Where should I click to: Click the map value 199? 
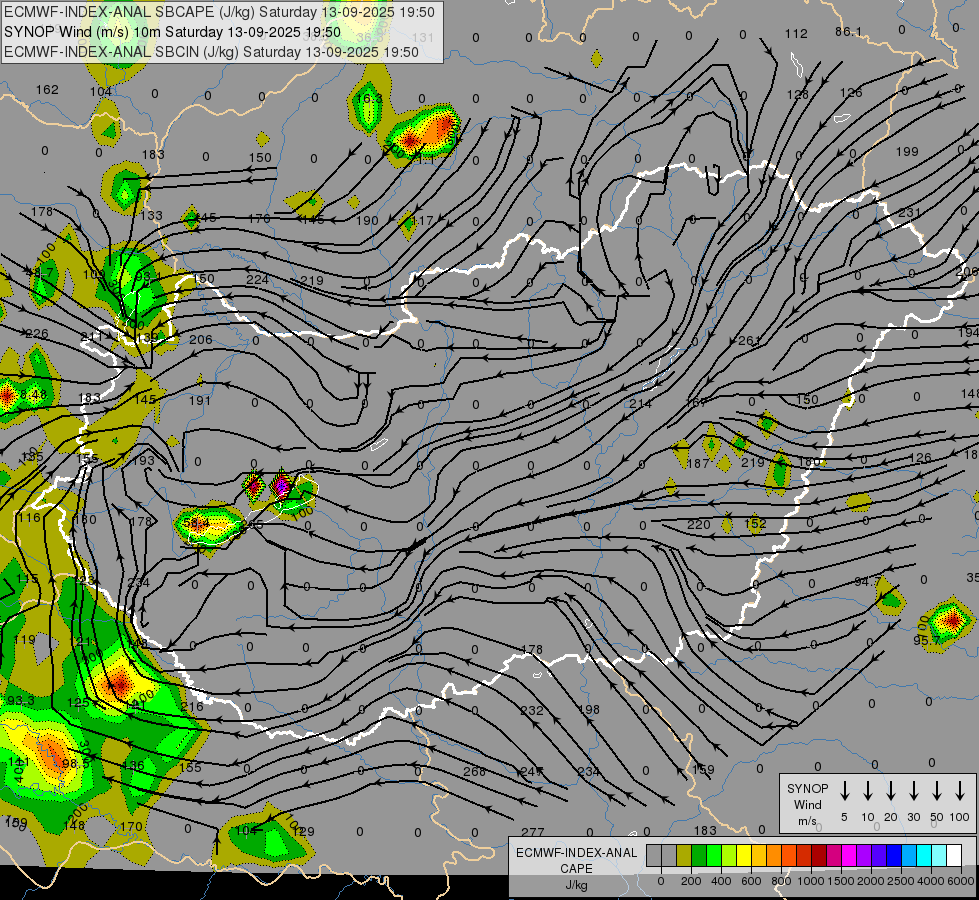pos(907,152)
